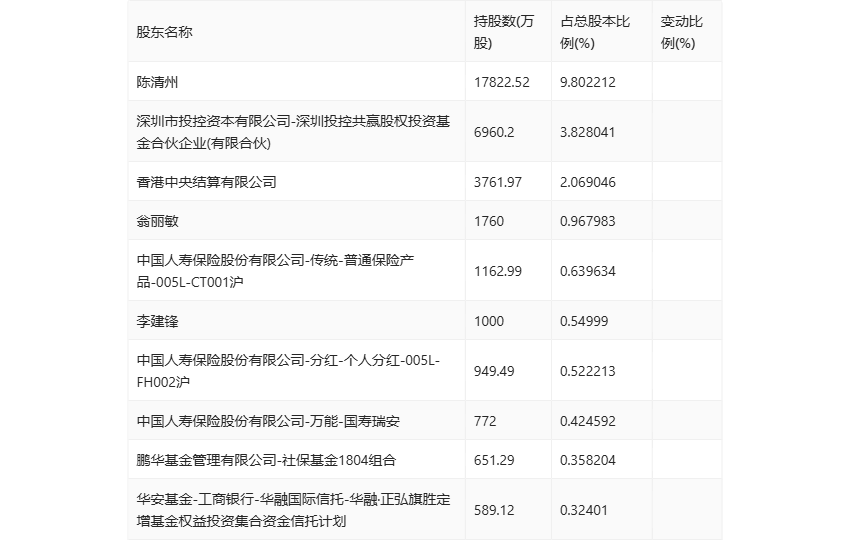The width and height of the screenshot is (850, 540).
Task: Select the 股东名称 column header
Action: tap(164, 32)
